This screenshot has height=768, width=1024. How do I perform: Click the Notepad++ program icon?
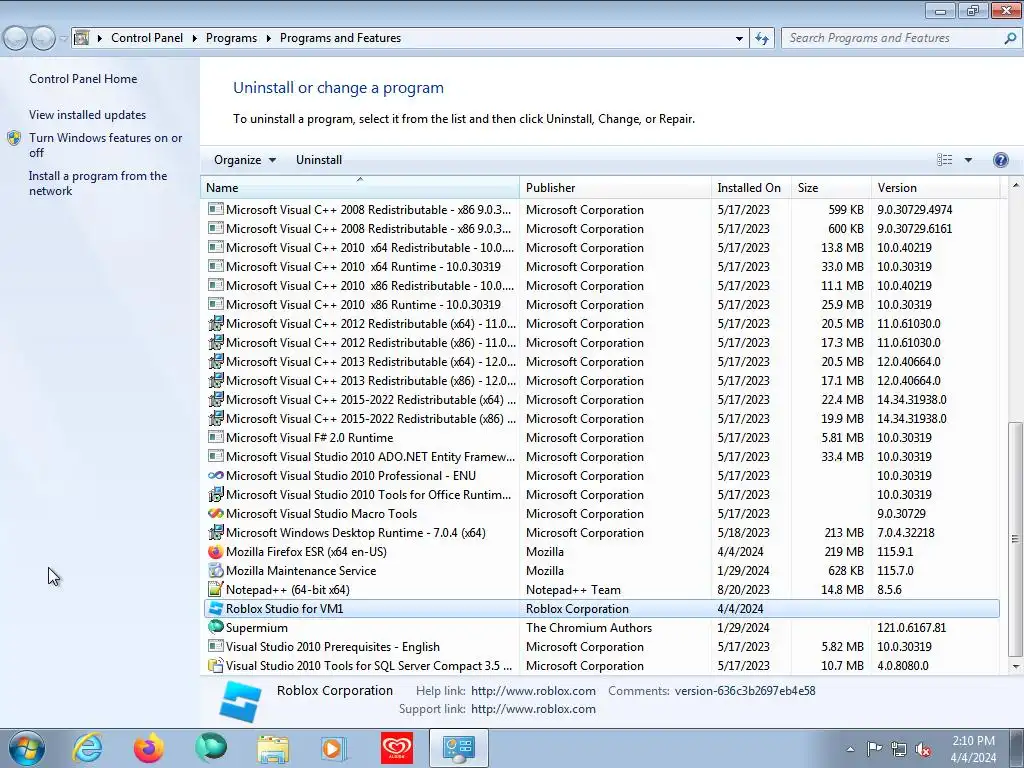[x=216, y=590]
